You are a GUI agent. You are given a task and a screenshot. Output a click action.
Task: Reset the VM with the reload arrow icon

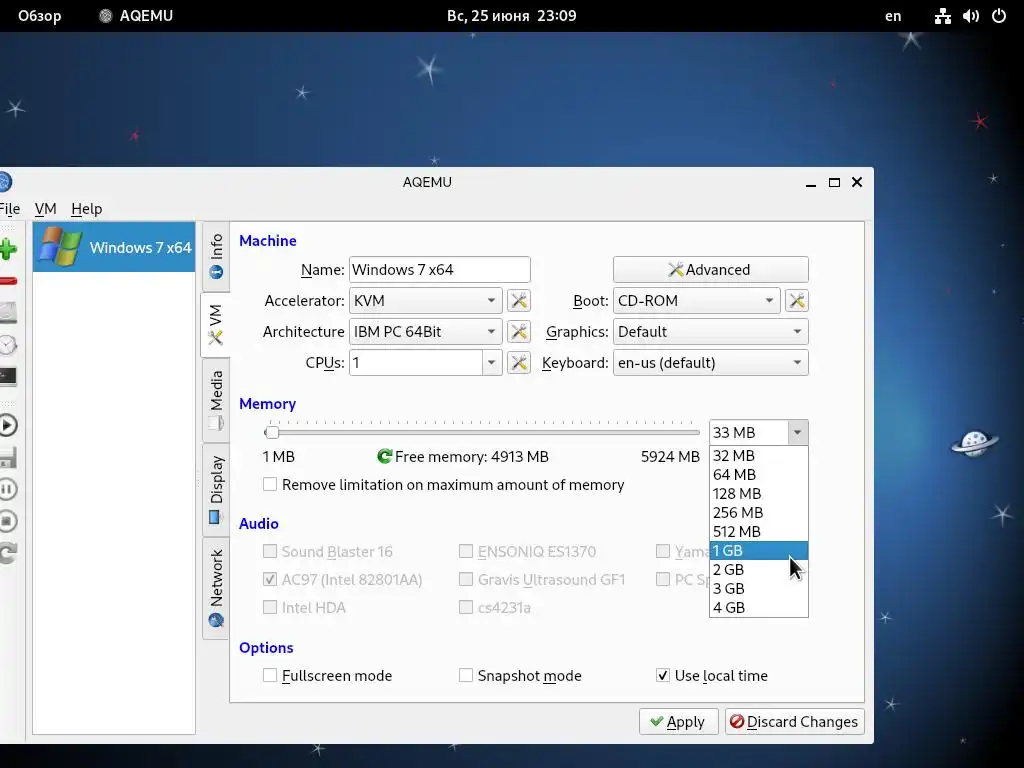click(8, 553)
